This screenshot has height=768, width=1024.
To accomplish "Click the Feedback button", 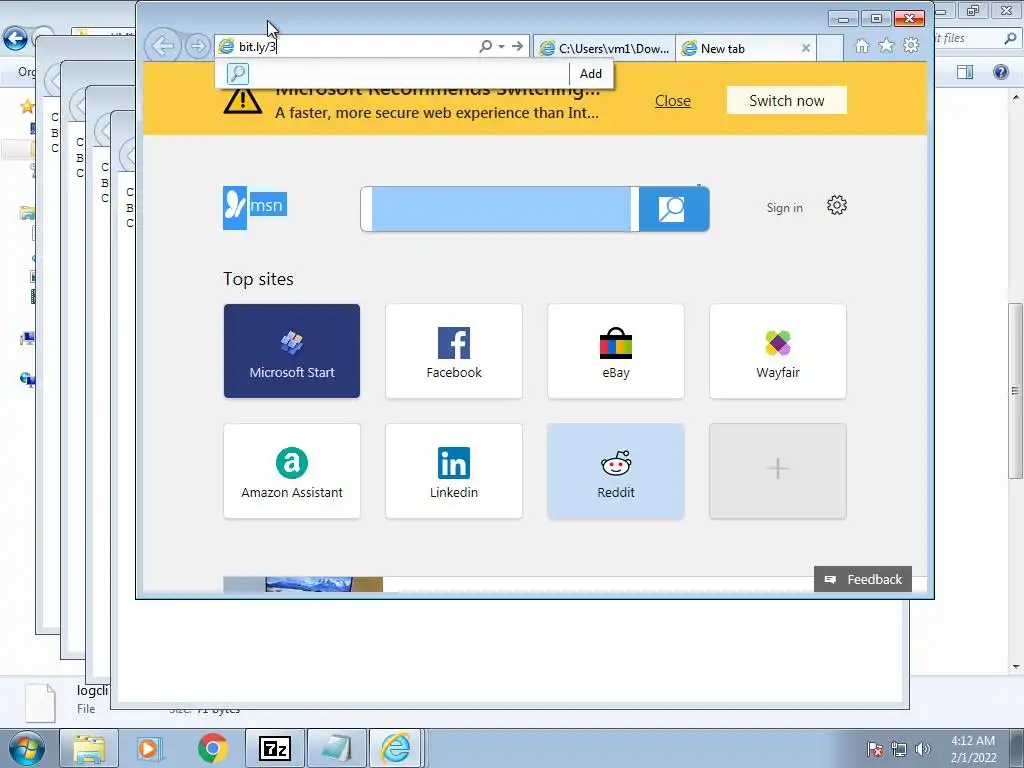I will (x=863, y=579).
